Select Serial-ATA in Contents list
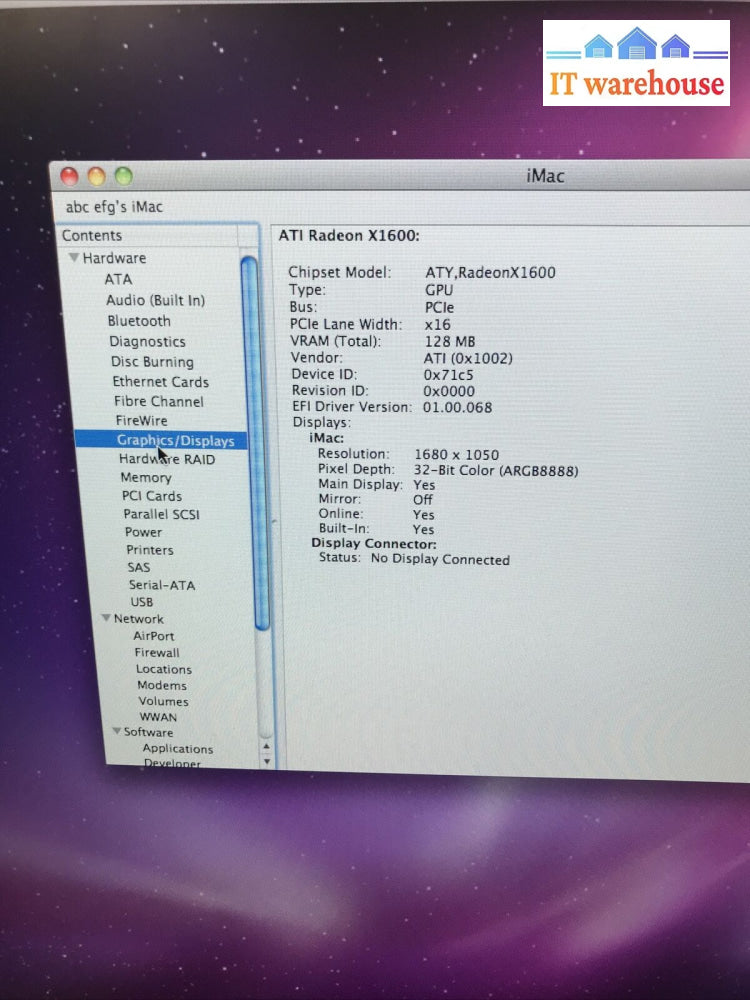 (161, 585)
